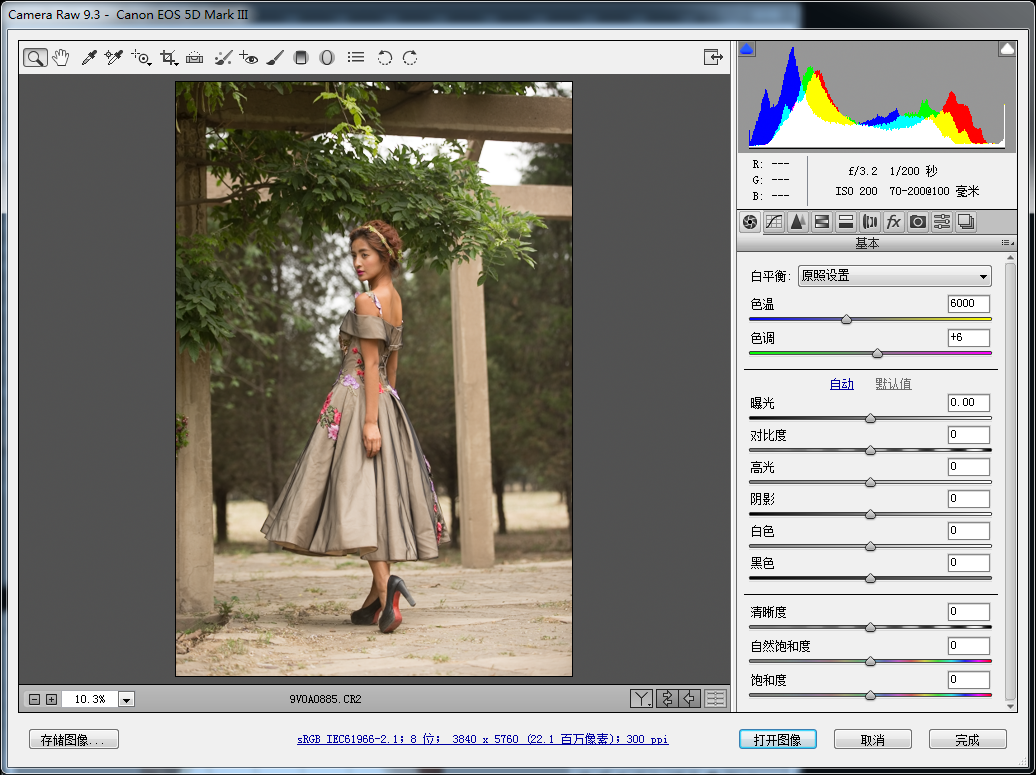Select the Red Eye Removal tool
Screen dimensions: 1036x775
point(248,57)
